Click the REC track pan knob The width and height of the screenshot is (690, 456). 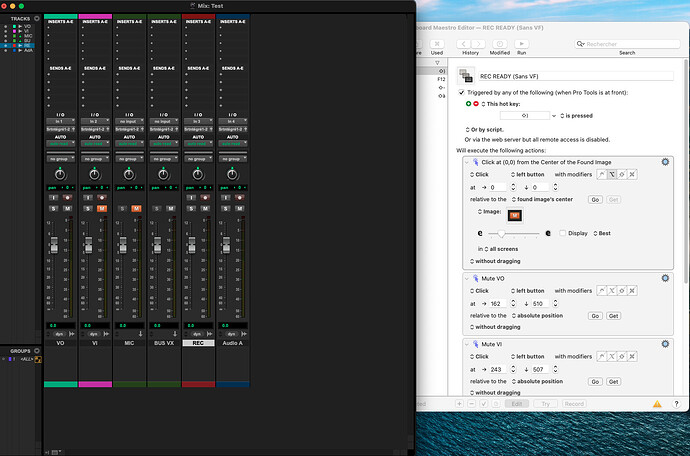click(x=198, y=174)
